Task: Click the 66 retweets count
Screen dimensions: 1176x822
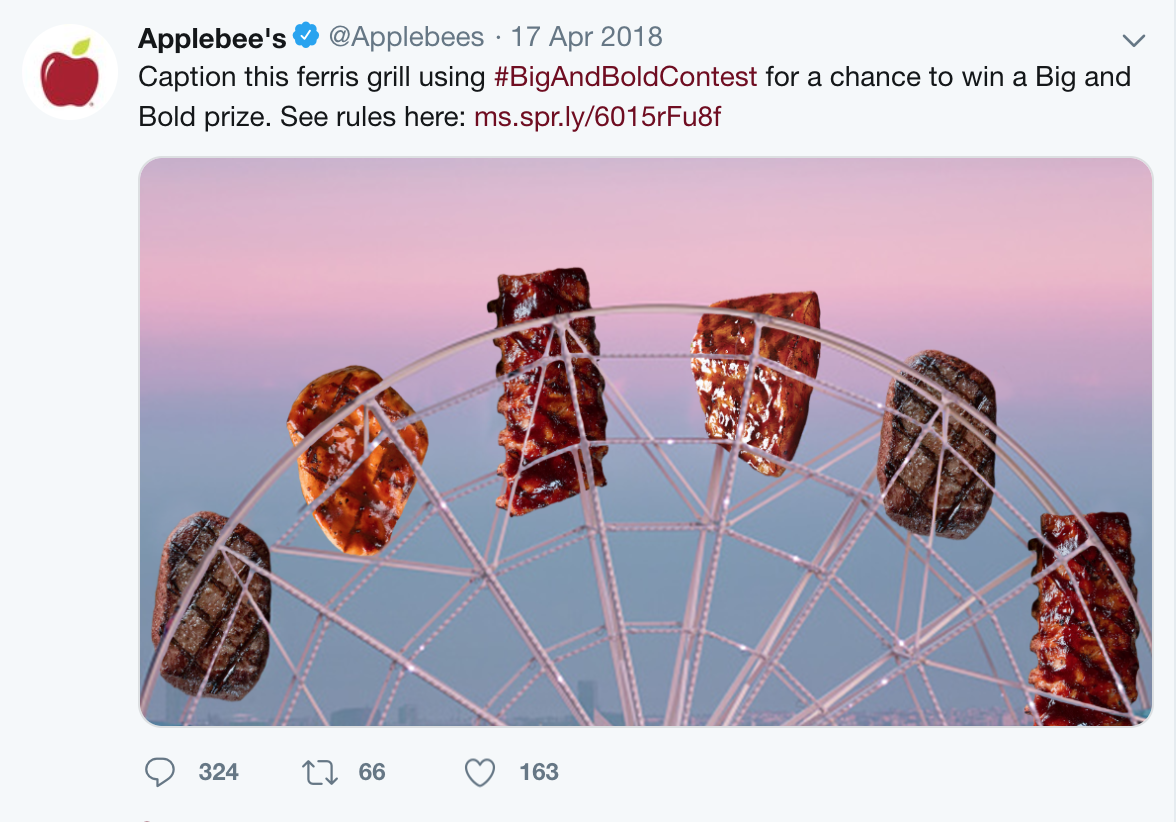Action: coord(372,772)
